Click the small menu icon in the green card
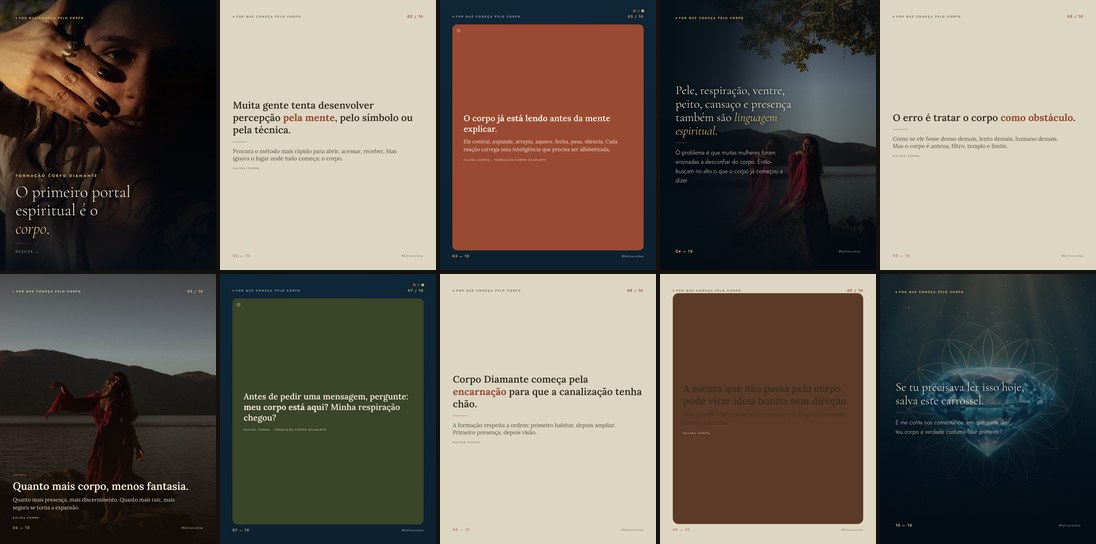The width and height of the screenshot is (1096, 544). (238, 305)
